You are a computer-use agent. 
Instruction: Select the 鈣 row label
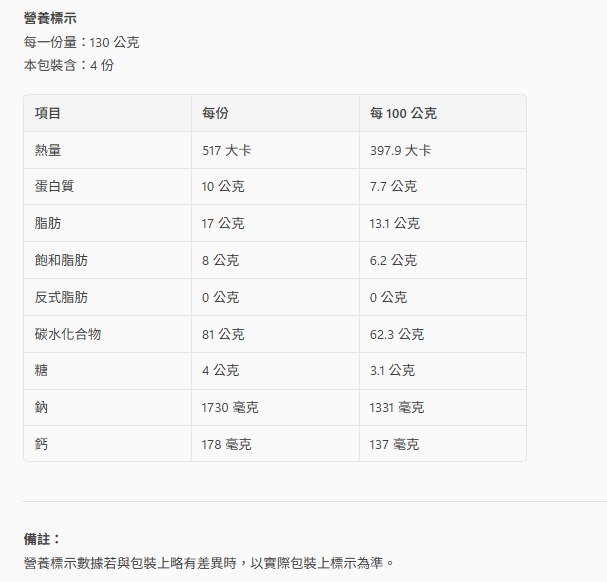point(41,444)
